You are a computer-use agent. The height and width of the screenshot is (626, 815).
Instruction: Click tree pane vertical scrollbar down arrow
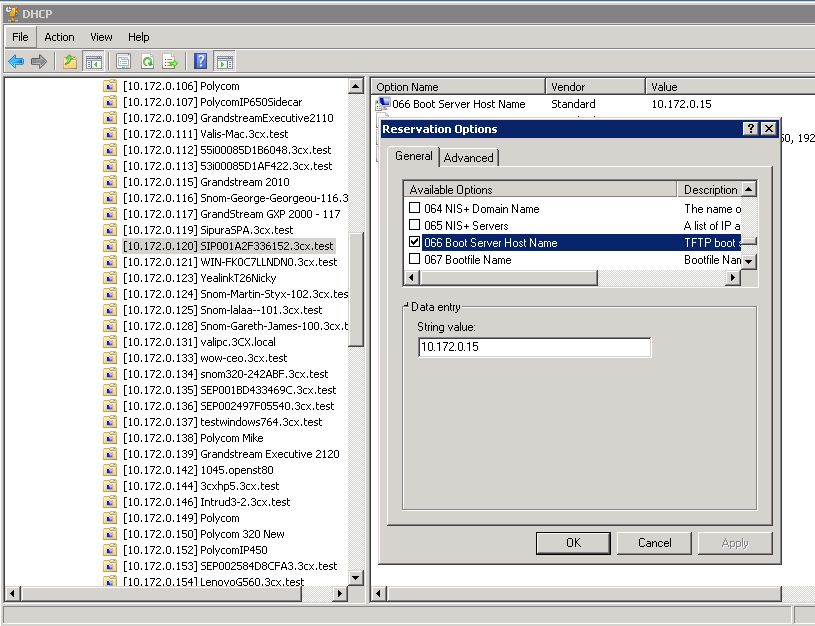[356, 578]
